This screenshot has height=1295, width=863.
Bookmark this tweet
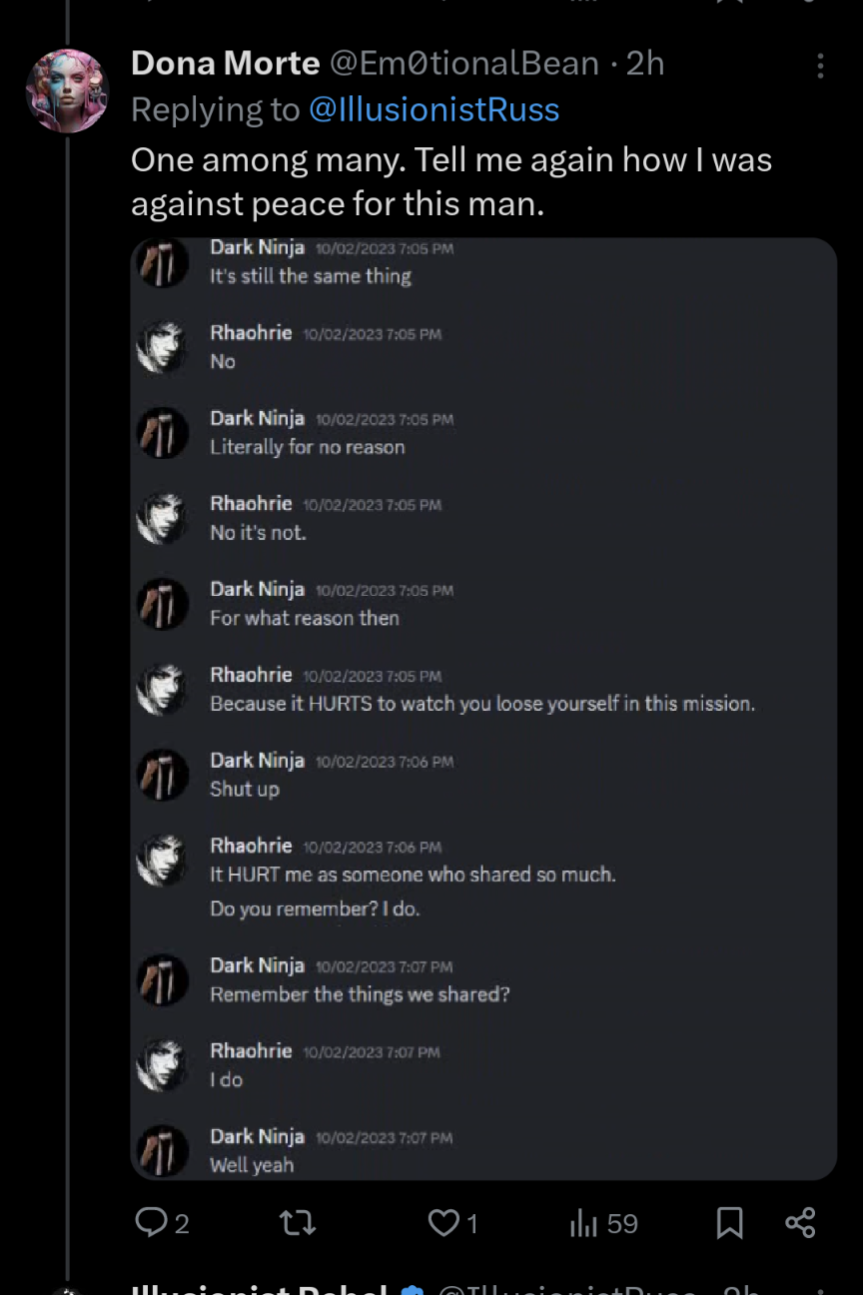click(730, 1222)
